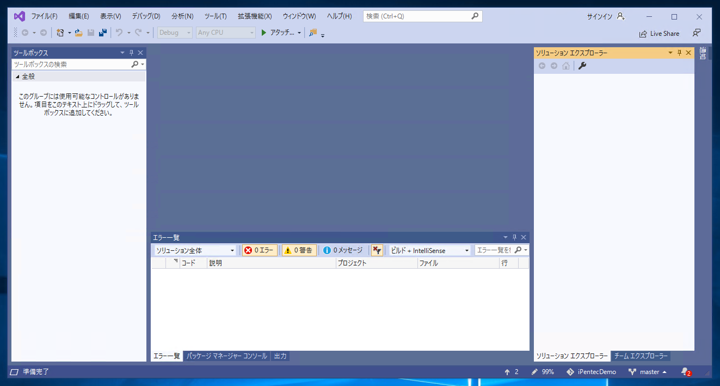
Task: Switch to the パッケージ マネージャー コンソール tab
Action: [x=226, y=356]
